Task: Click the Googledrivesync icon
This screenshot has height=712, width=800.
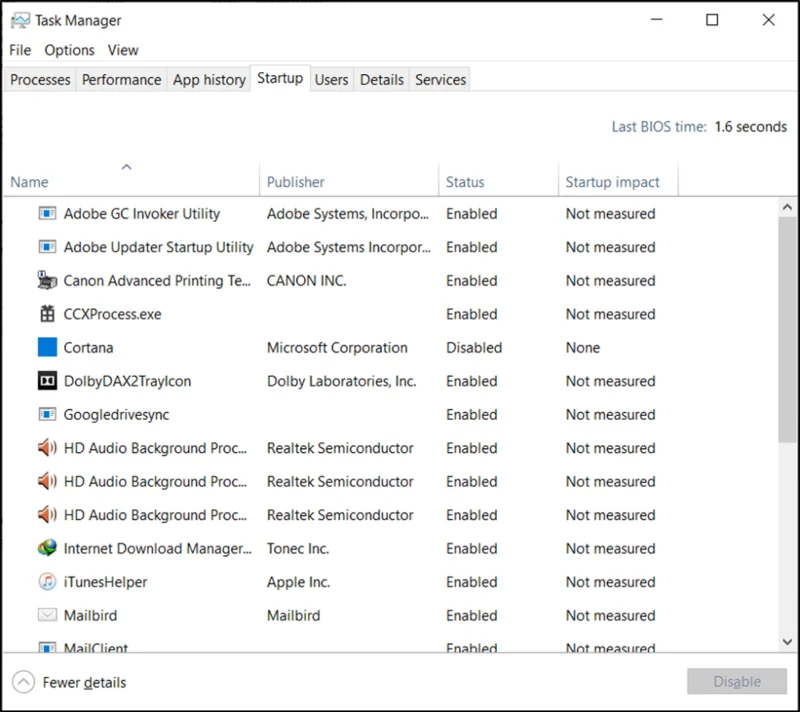Action: coord(47,414)
